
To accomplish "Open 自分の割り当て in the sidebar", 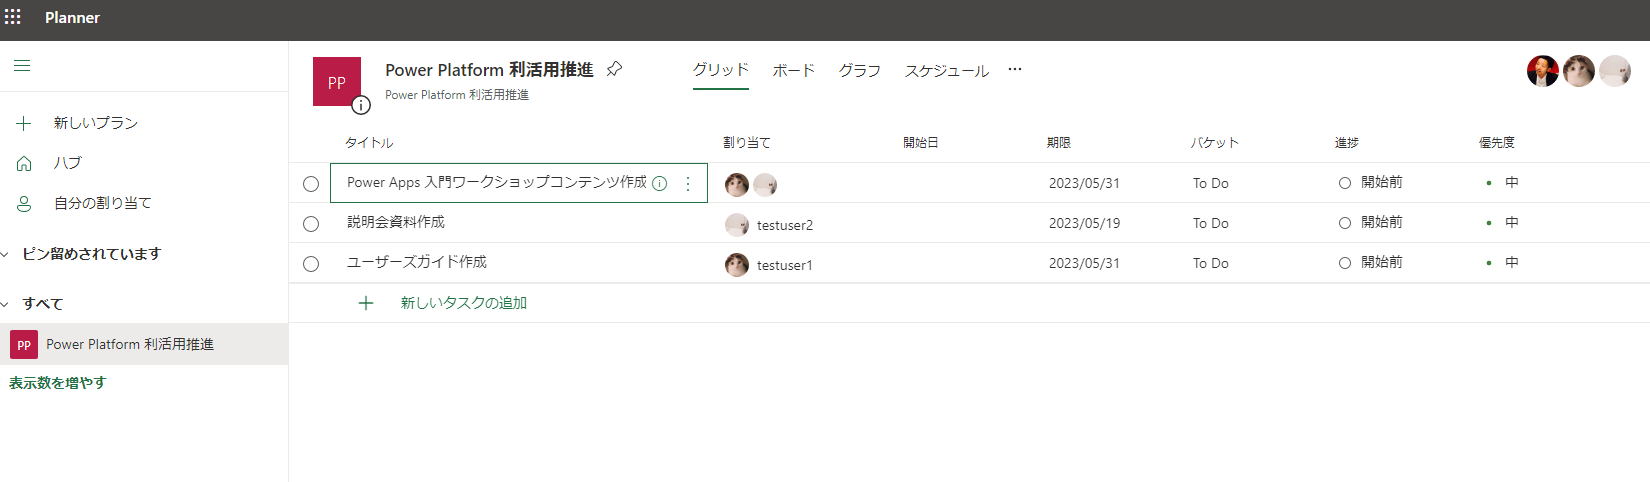I will (x=103, y=203).
